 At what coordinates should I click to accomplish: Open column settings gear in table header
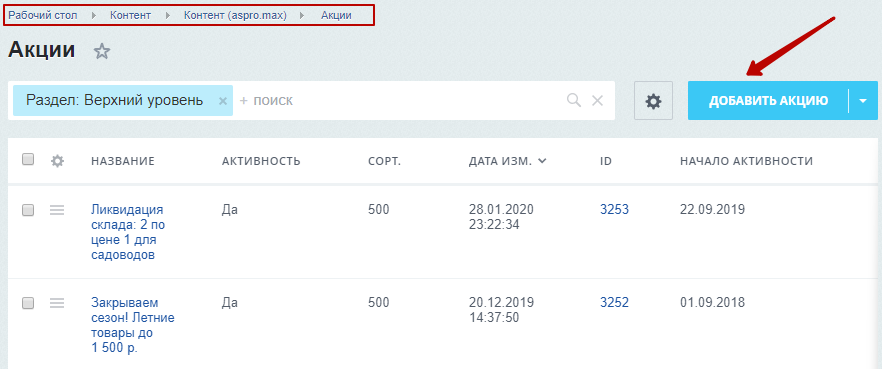coord(57,161)
